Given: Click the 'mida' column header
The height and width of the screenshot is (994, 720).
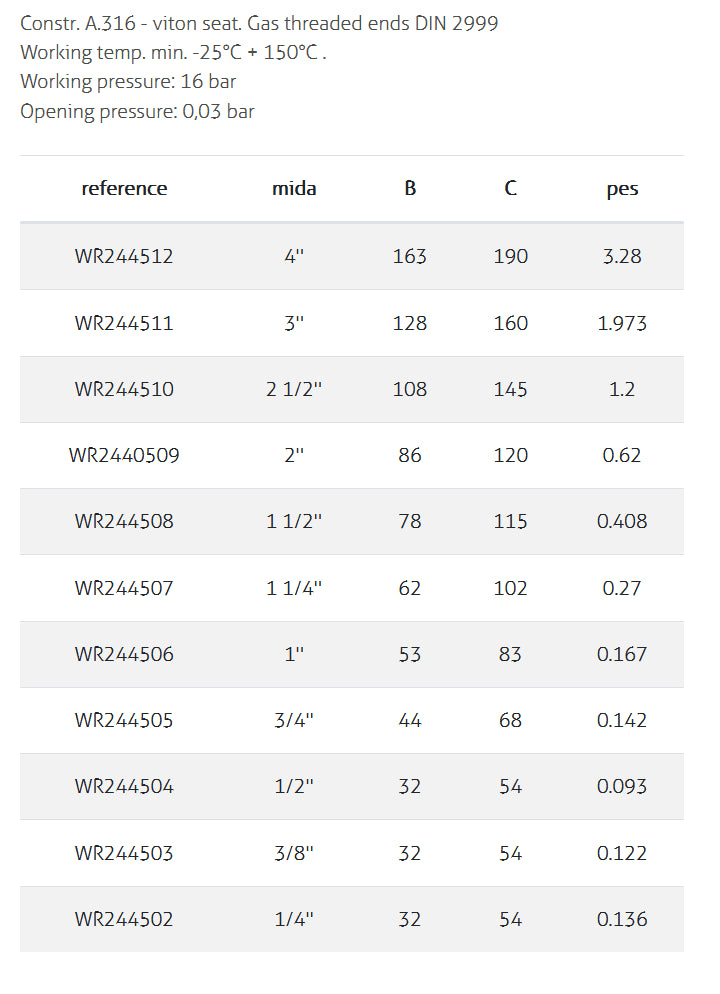Looking at the screenshot, I should click(x=294, y=188).
